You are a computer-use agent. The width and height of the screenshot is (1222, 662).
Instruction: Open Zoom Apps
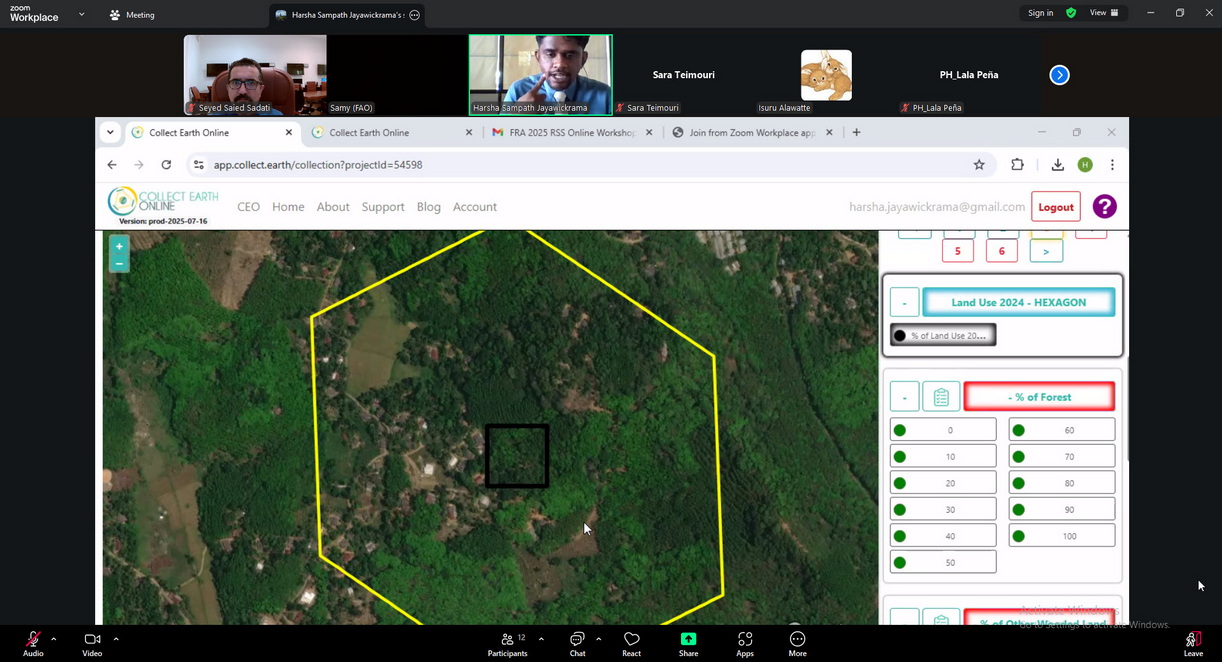pyautogui.click(x=745, y=644)
